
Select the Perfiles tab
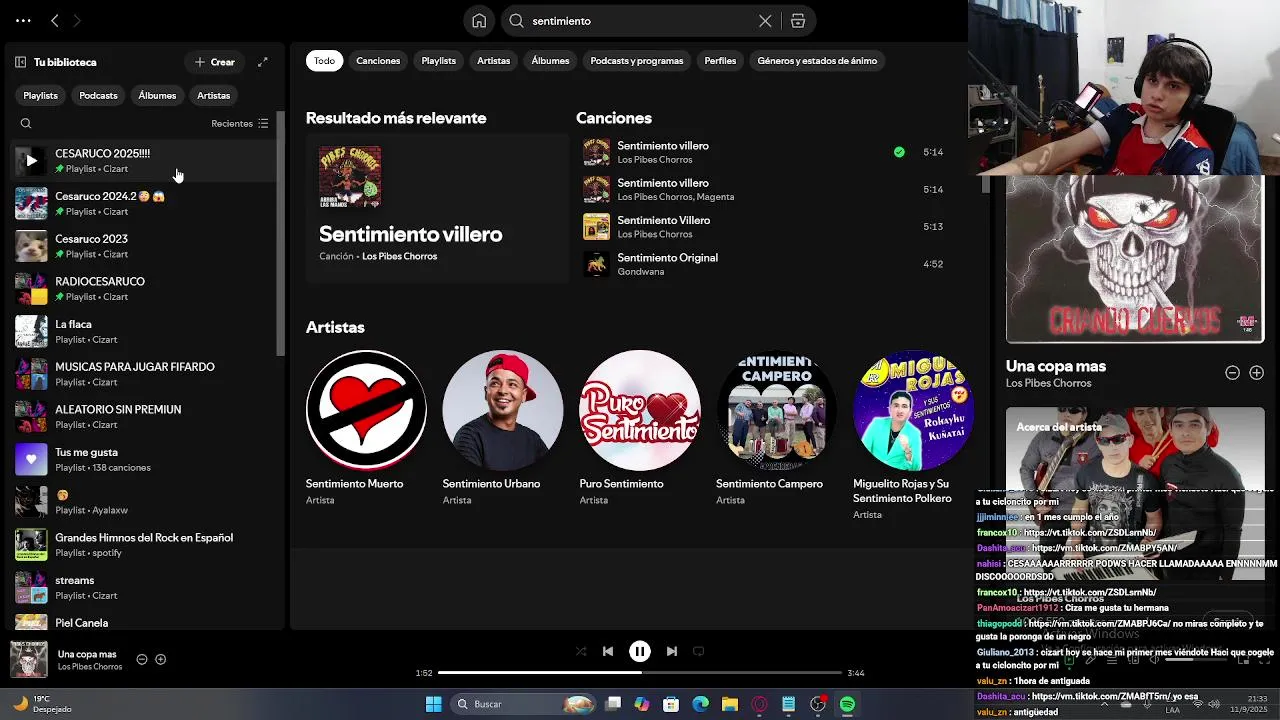click(x=720, y=61)
